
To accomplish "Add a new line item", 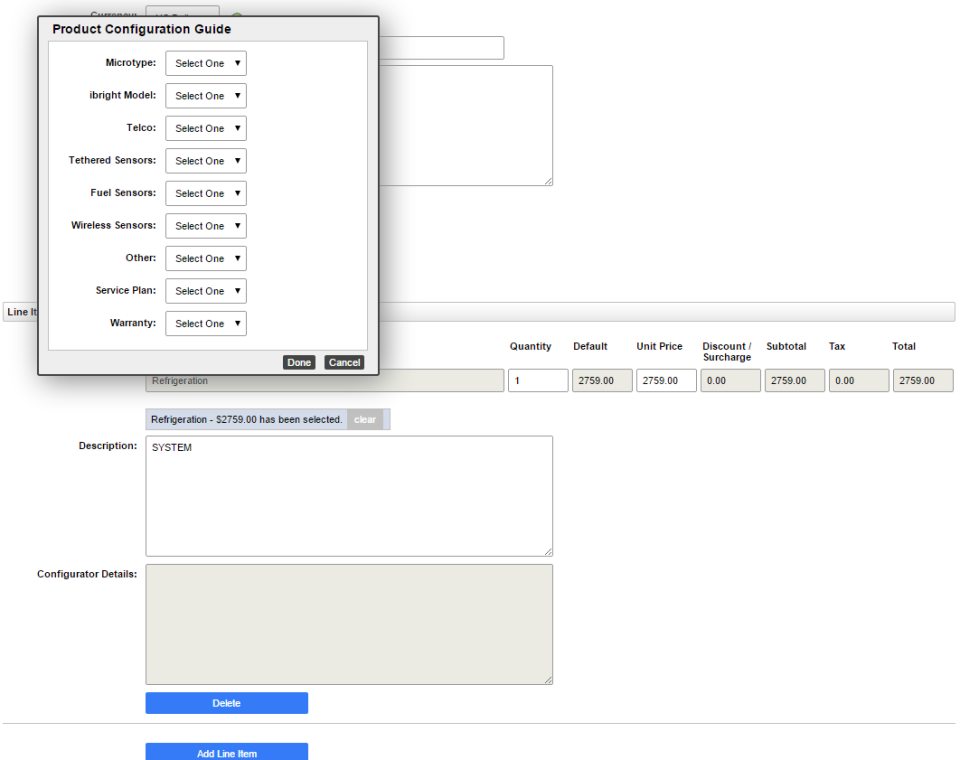I will (x=227, y=752).
